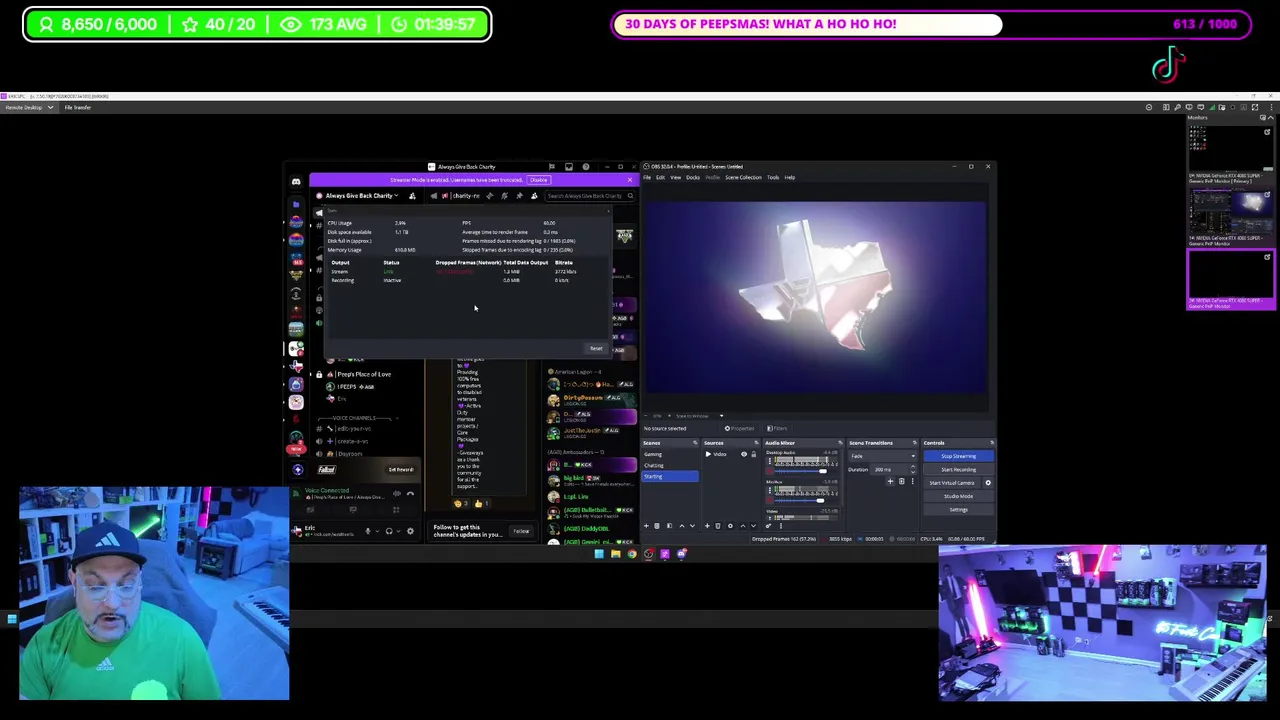Open the OBS Tools menu
1280x720 pixels.
[773, 177]
